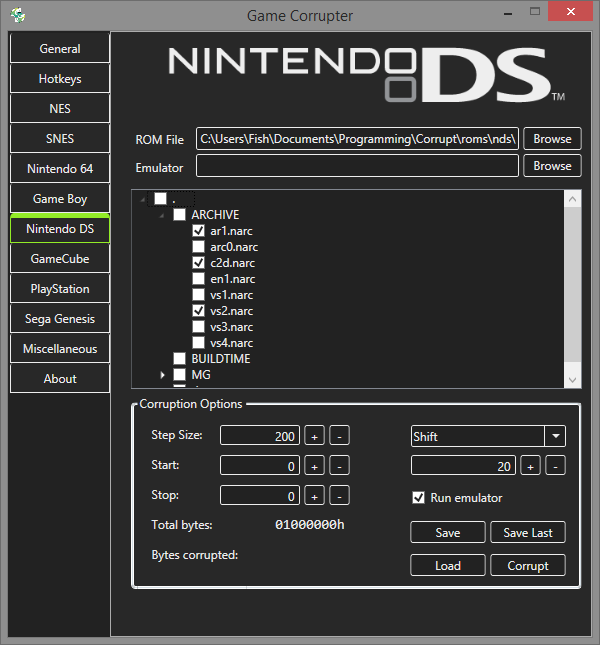This screenshot has width=600, height=645.
Task: Increase Stop value with plus
Action: 315,495
